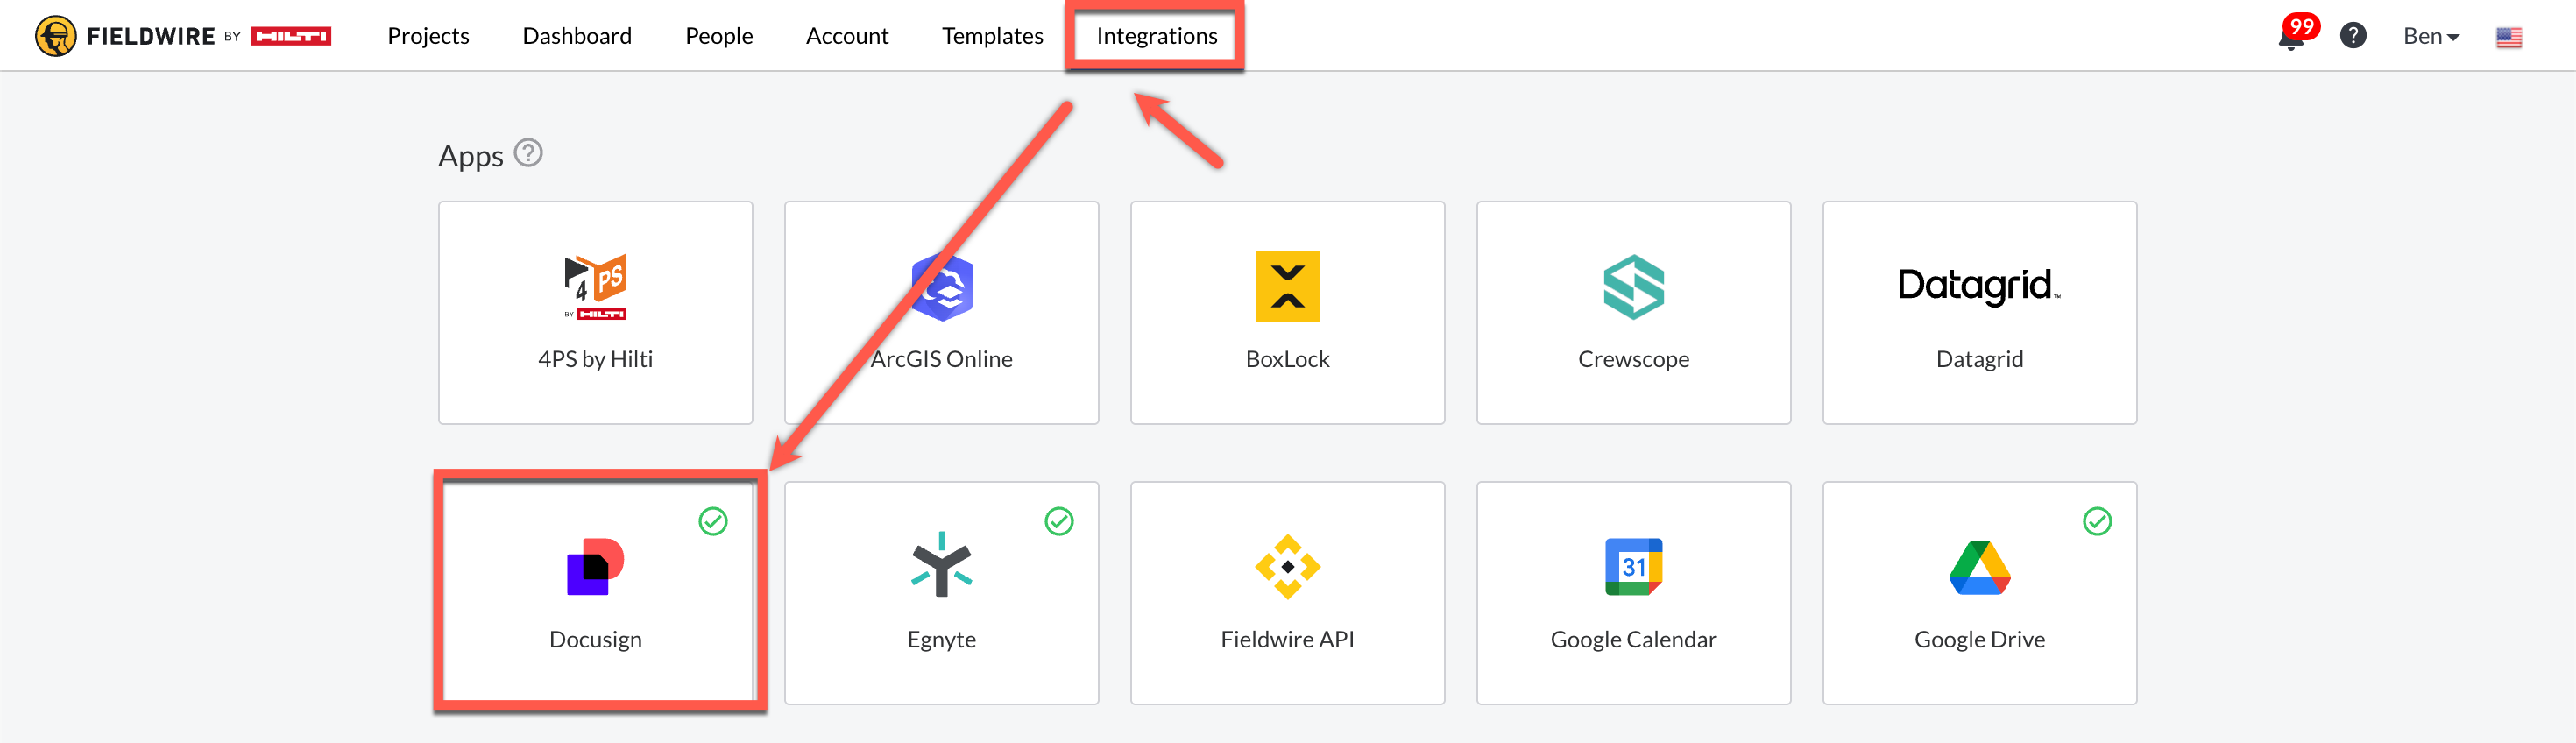Click the Fieldwire by Hilti logo
This screenshot has width=2576, height=743.
coord(183,36)
